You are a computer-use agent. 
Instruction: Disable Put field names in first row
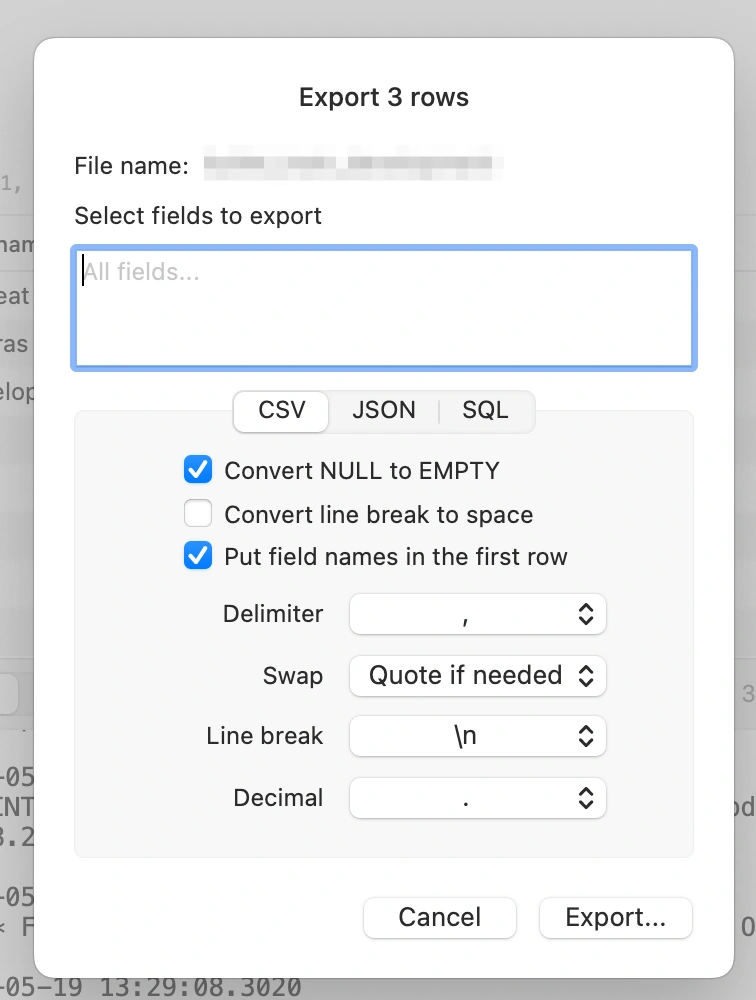point(198,555)
